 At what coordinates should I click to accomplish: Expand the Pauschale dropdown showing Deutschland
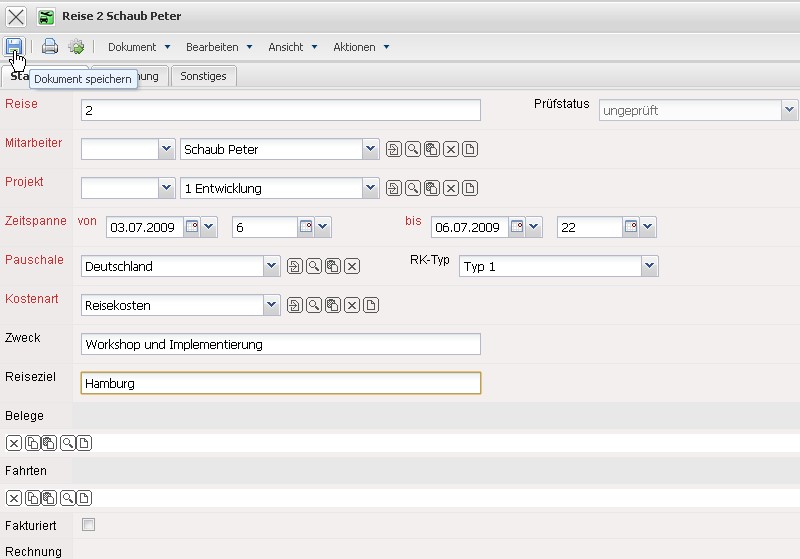tap(271, 266)
